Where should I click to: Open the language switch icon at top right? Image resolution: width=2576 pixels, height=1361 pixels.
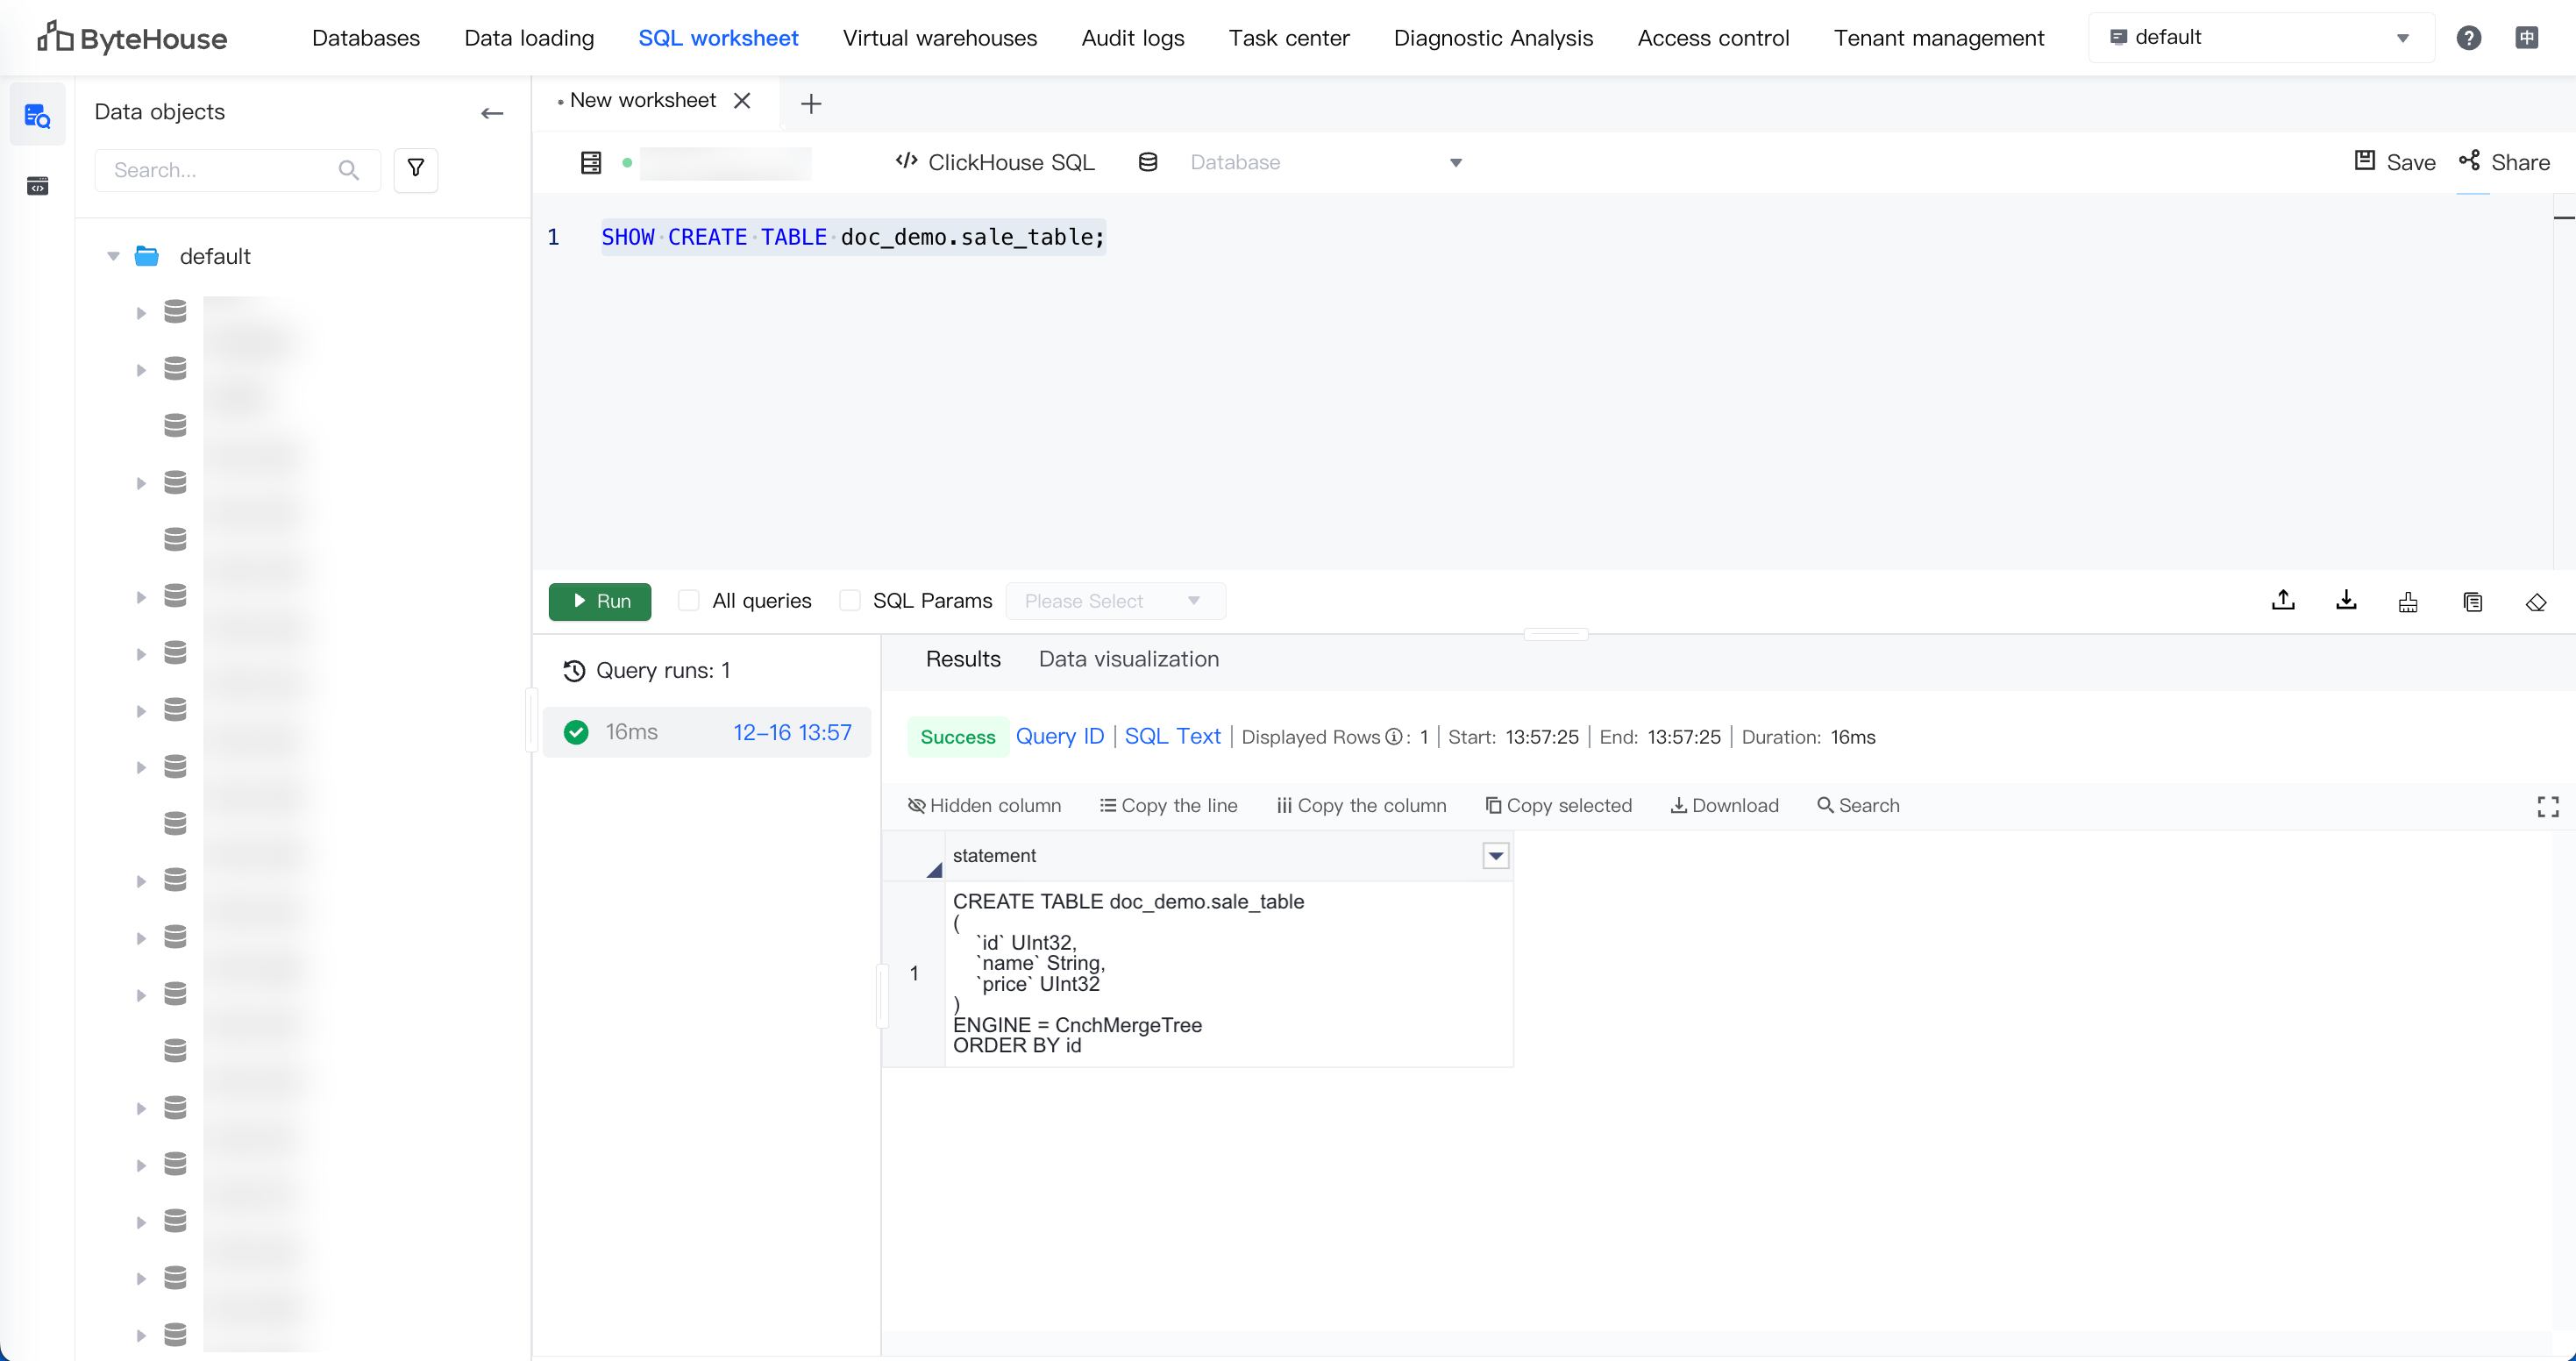(x=2527, y=38)
